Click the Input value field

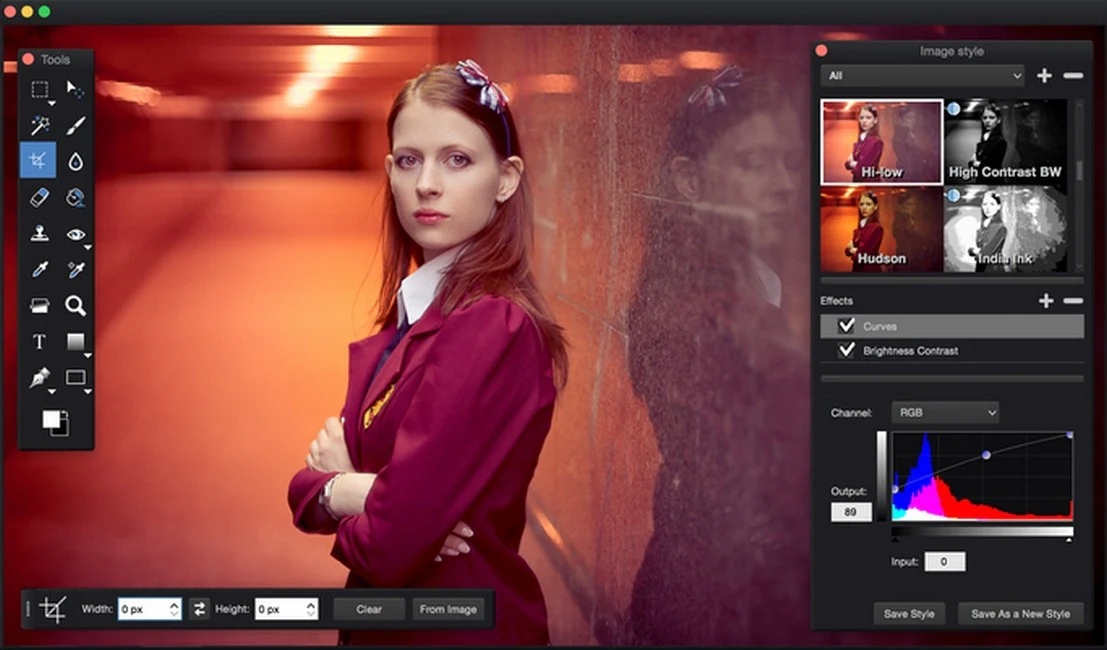945,562
